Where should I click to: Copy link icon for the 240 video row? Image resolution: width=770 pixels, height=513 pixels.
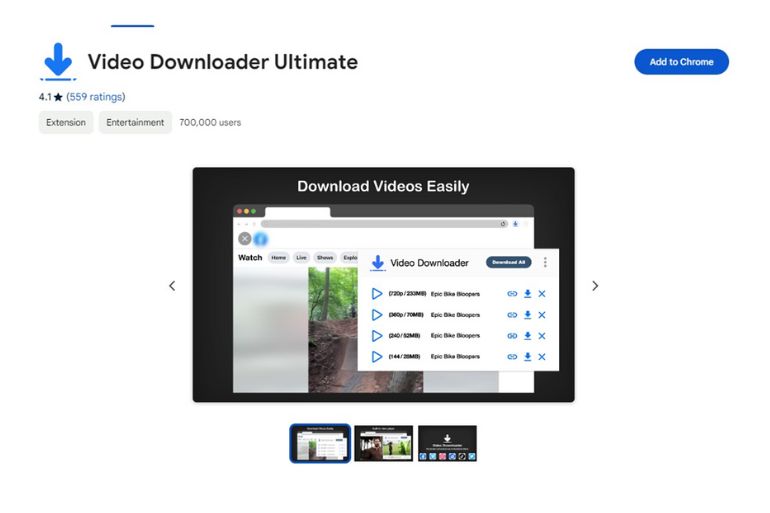(512, 336)
